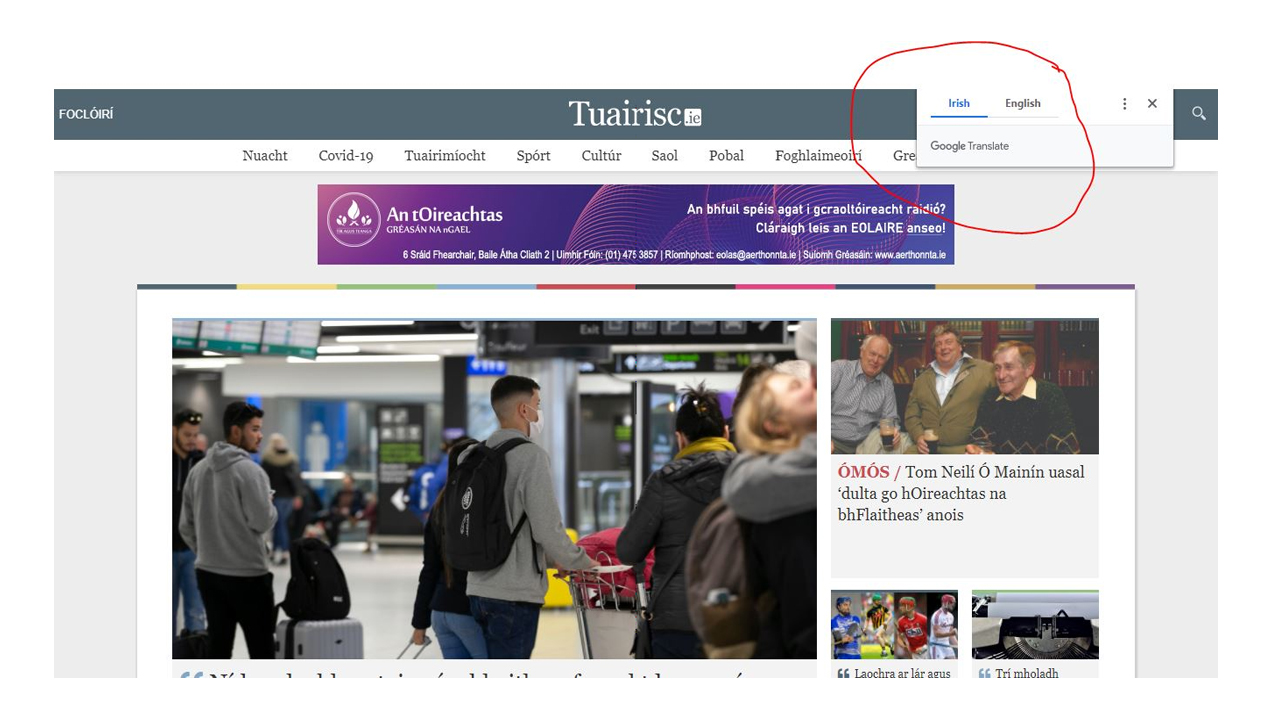This screenshot has height=720, width=1280.
Task: Open the Covid-19 menu item
Action: click(346, 156)
